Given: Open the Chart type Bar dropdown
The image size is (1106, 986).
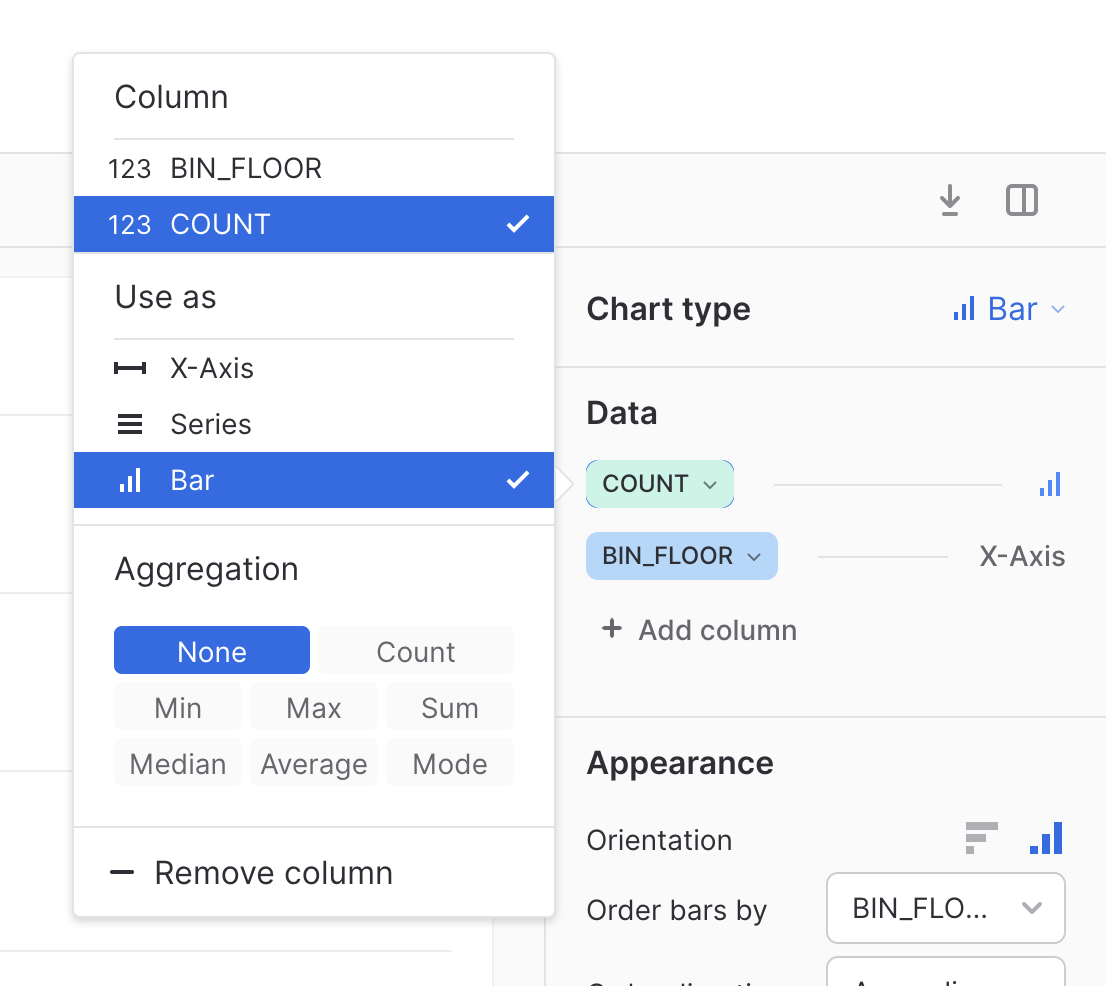Looking at the screenshot, I should coord(1008,309).
